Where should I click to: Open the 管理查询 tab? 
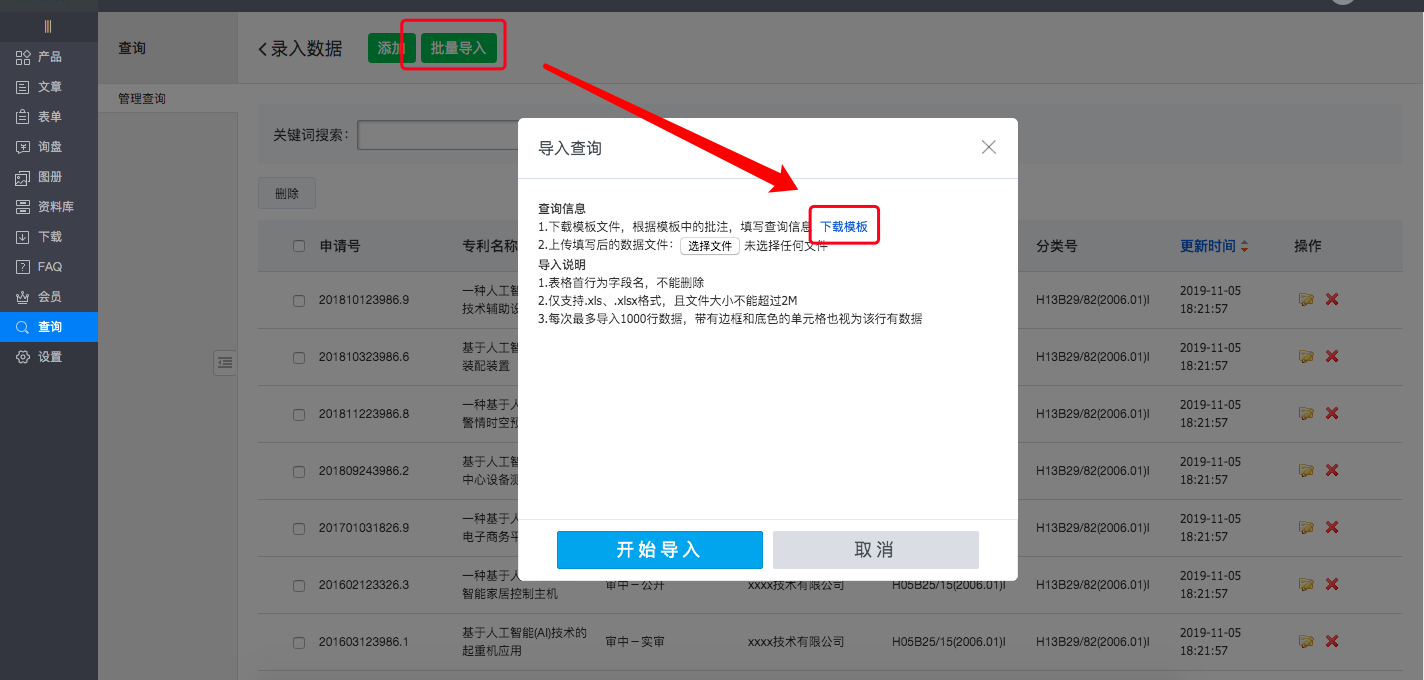142,99
